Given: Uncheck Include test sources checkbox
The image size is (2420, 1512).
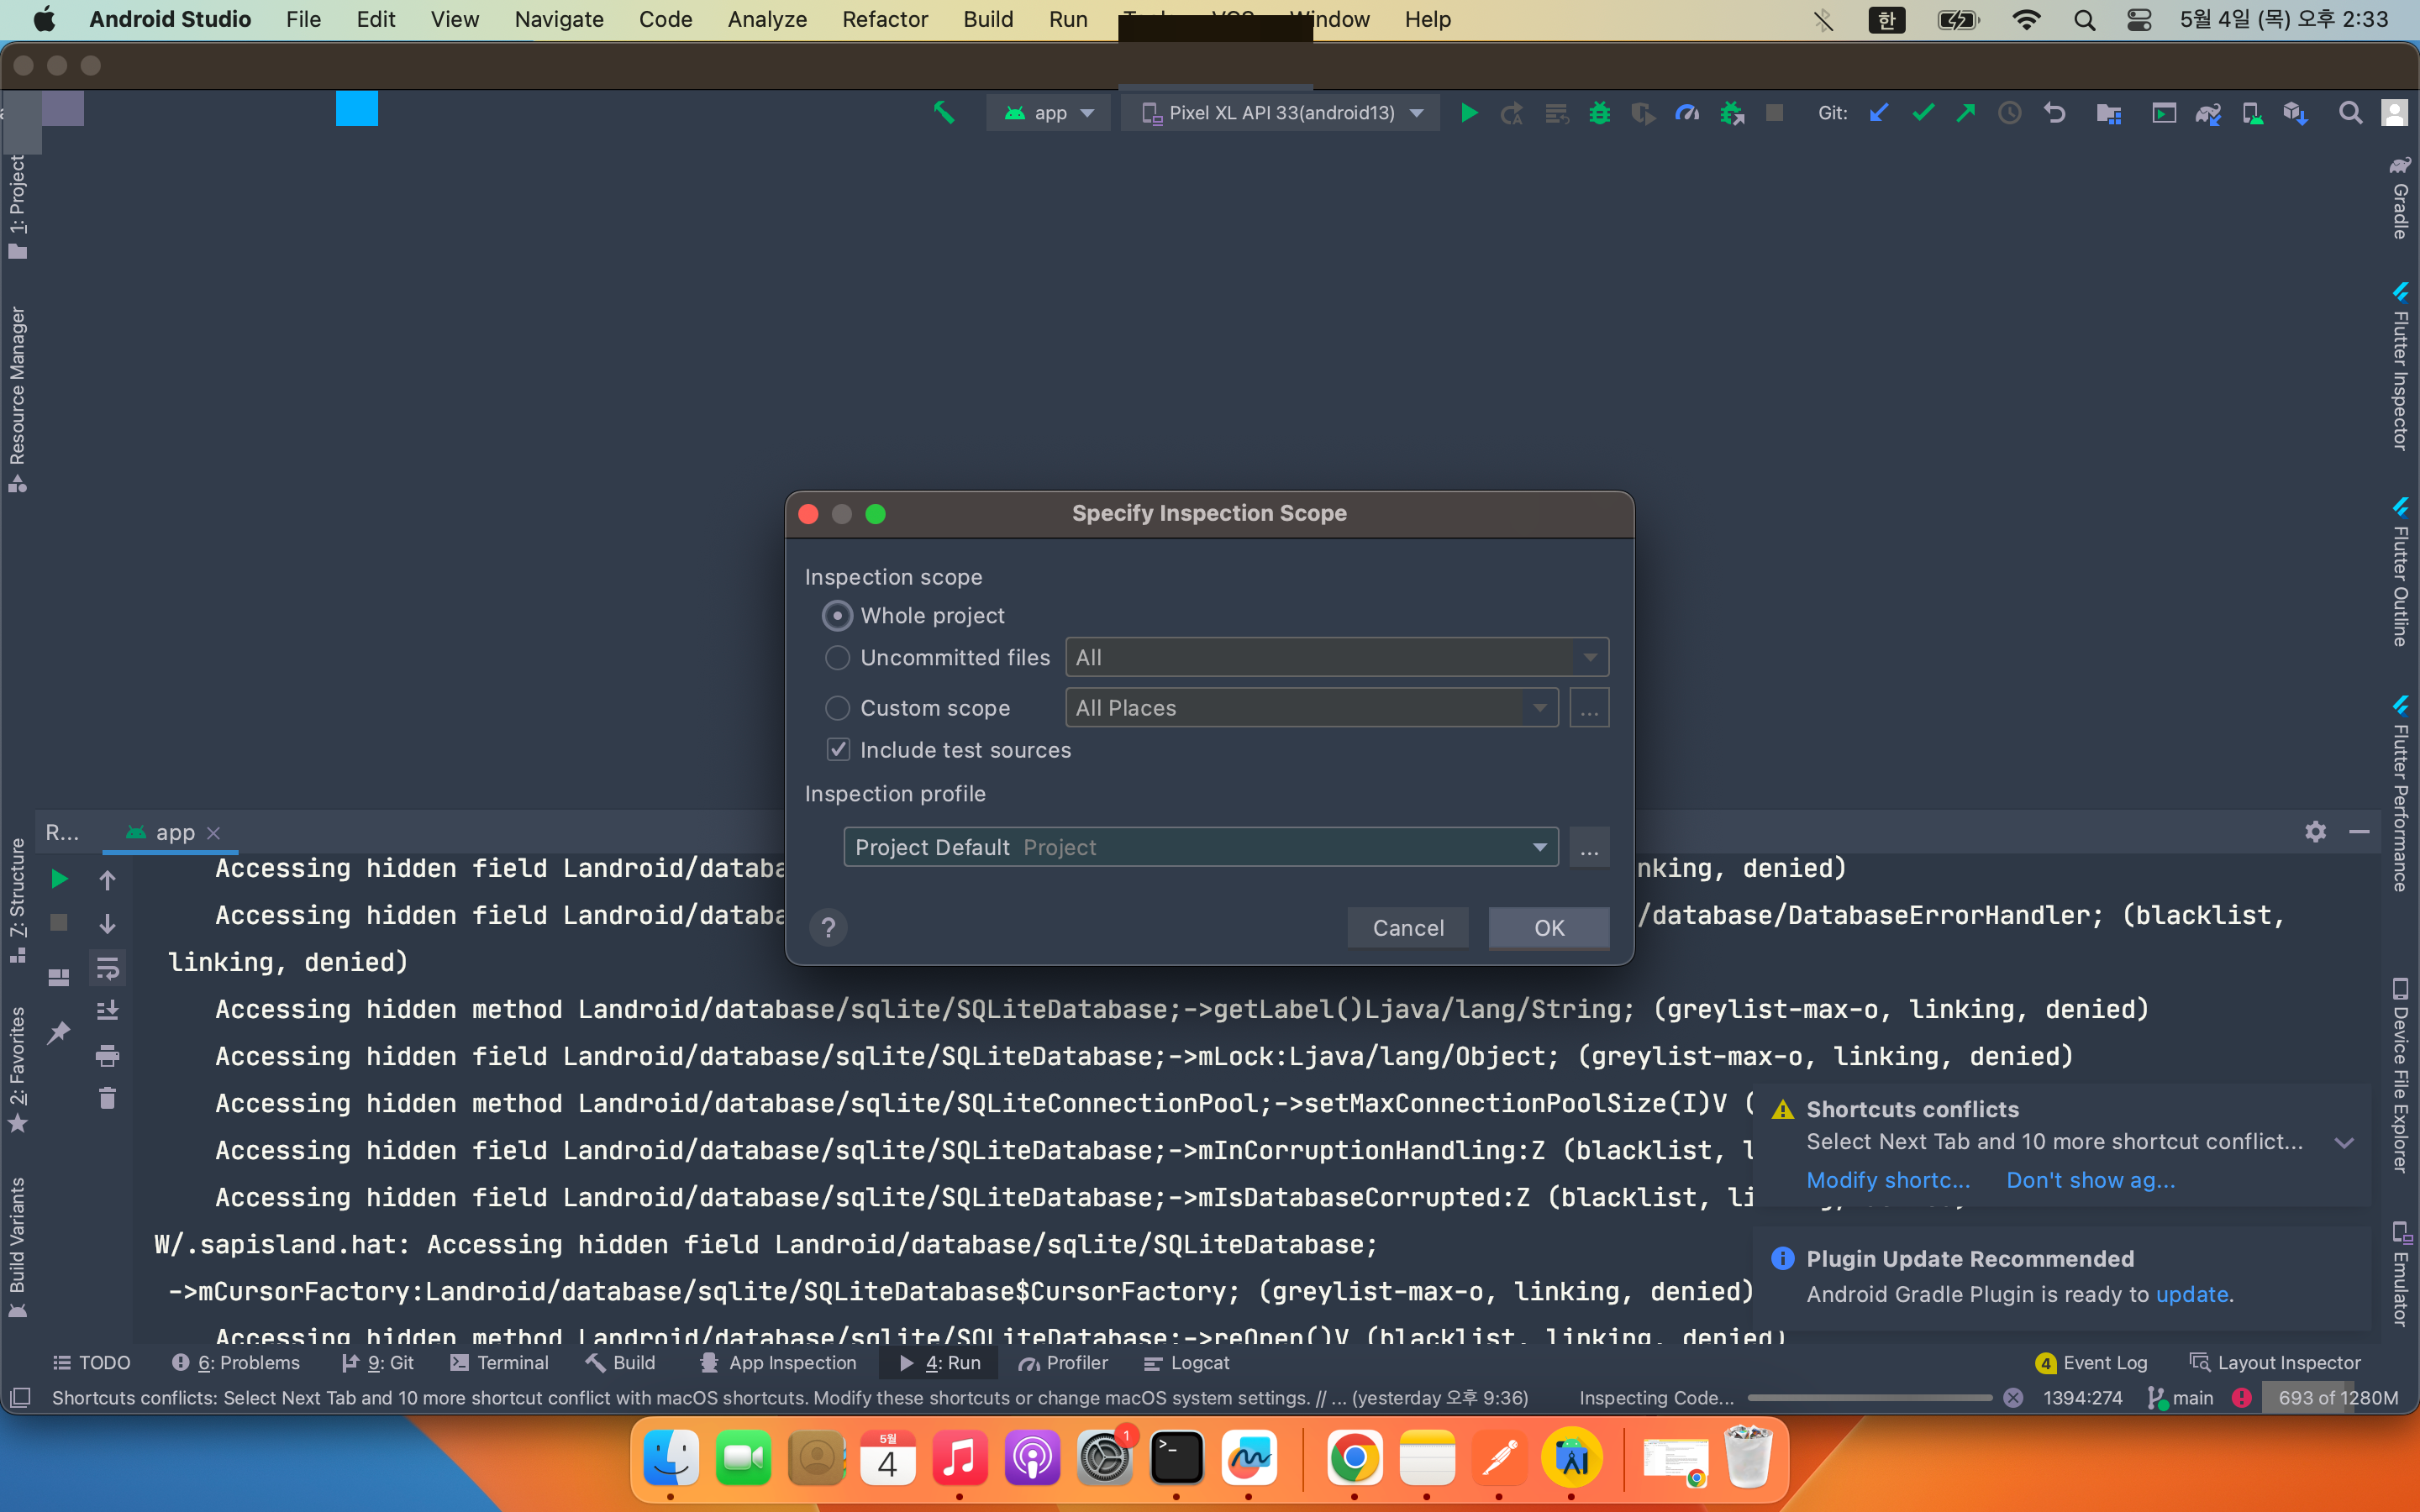Looking at the screenshot, I should tap(838, 750).
